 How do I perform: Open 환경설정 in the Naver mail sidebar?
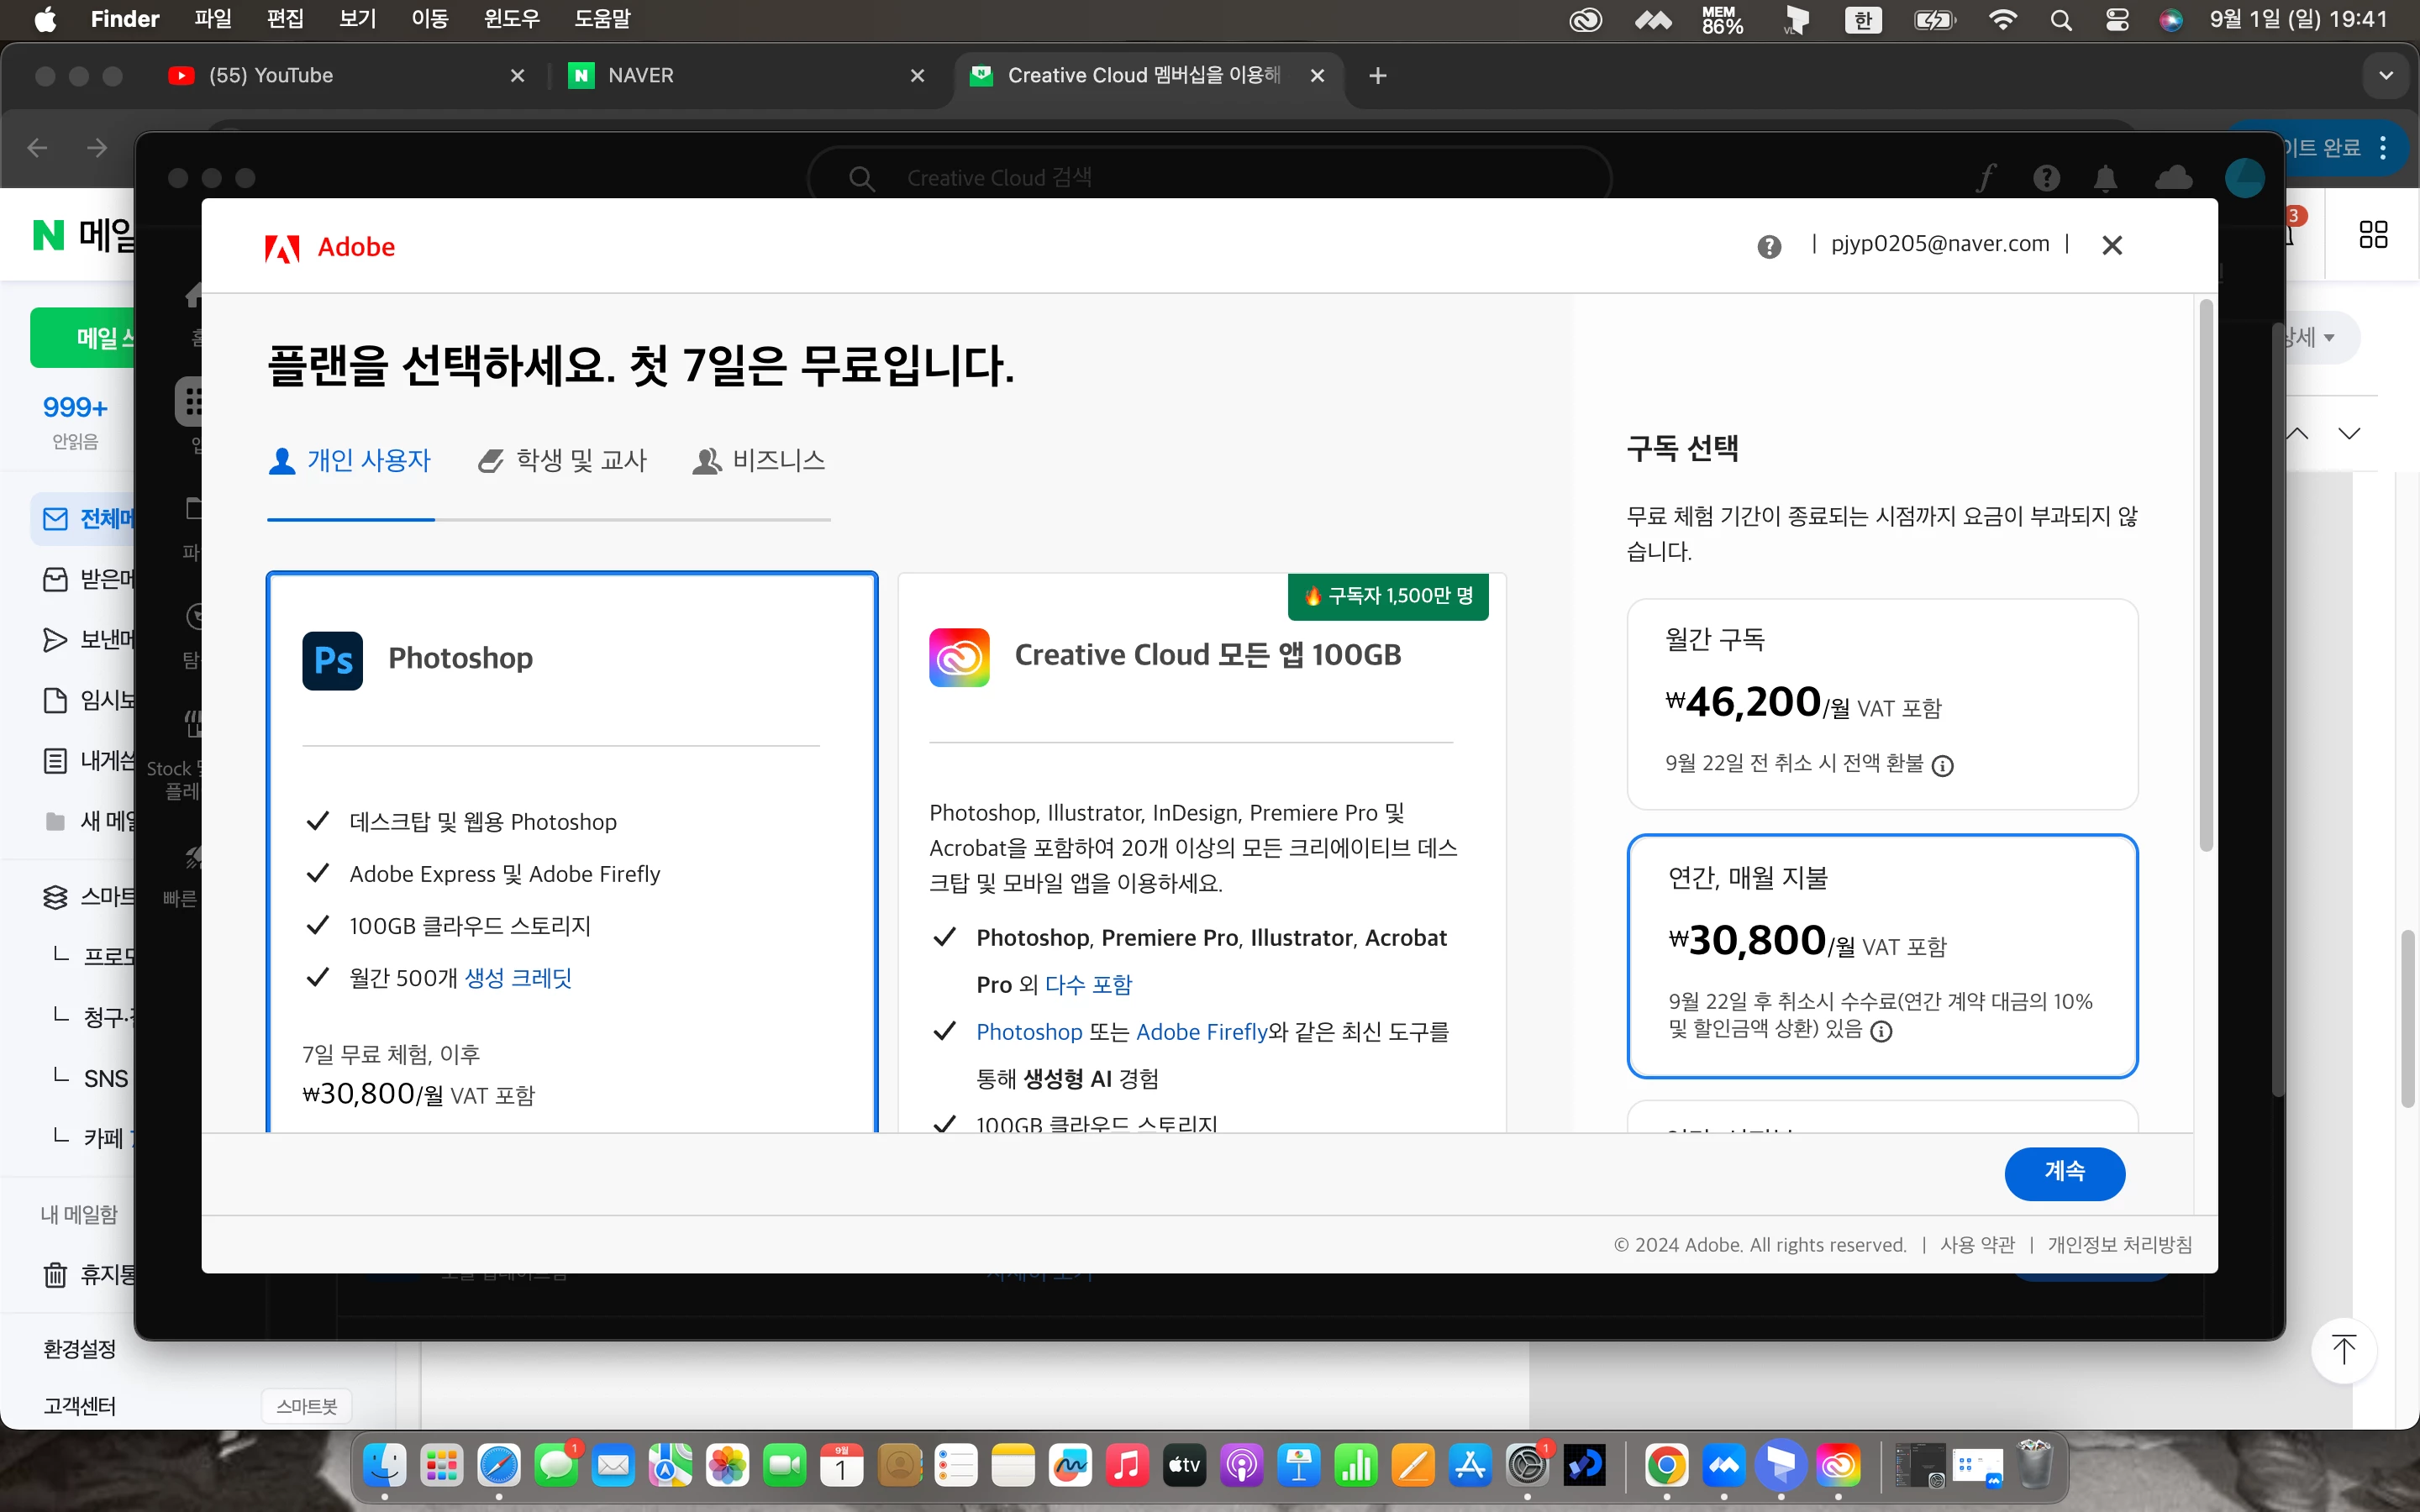(x=80, y=1349)
